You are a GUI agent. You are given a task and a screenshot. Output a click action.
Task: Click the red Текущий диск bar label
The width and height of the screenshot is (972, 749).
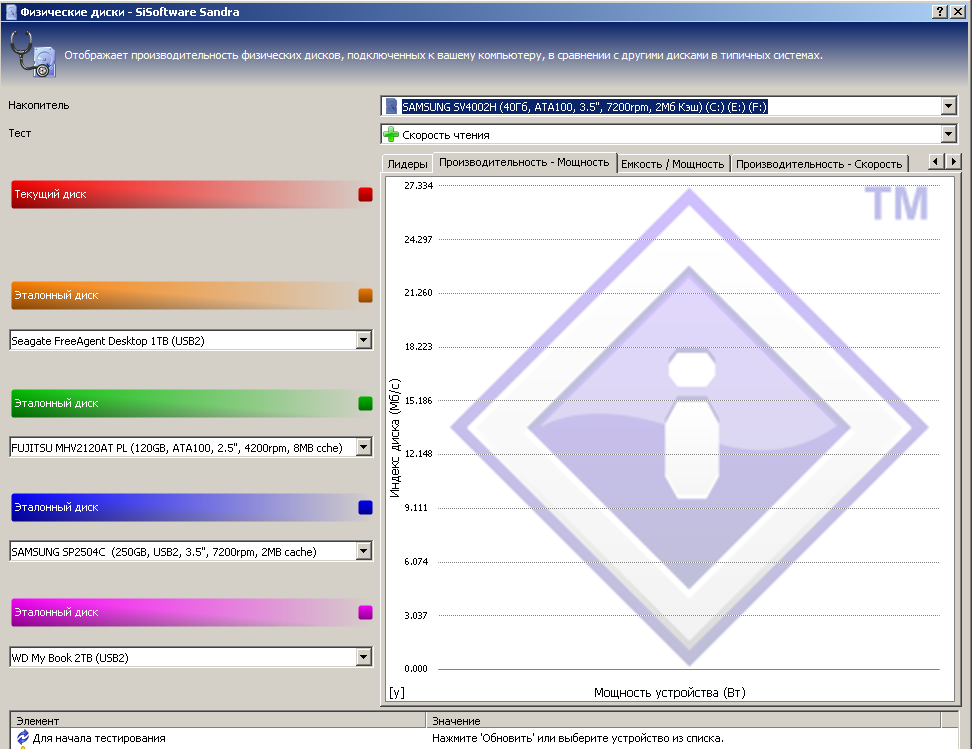tap(50, 194)
